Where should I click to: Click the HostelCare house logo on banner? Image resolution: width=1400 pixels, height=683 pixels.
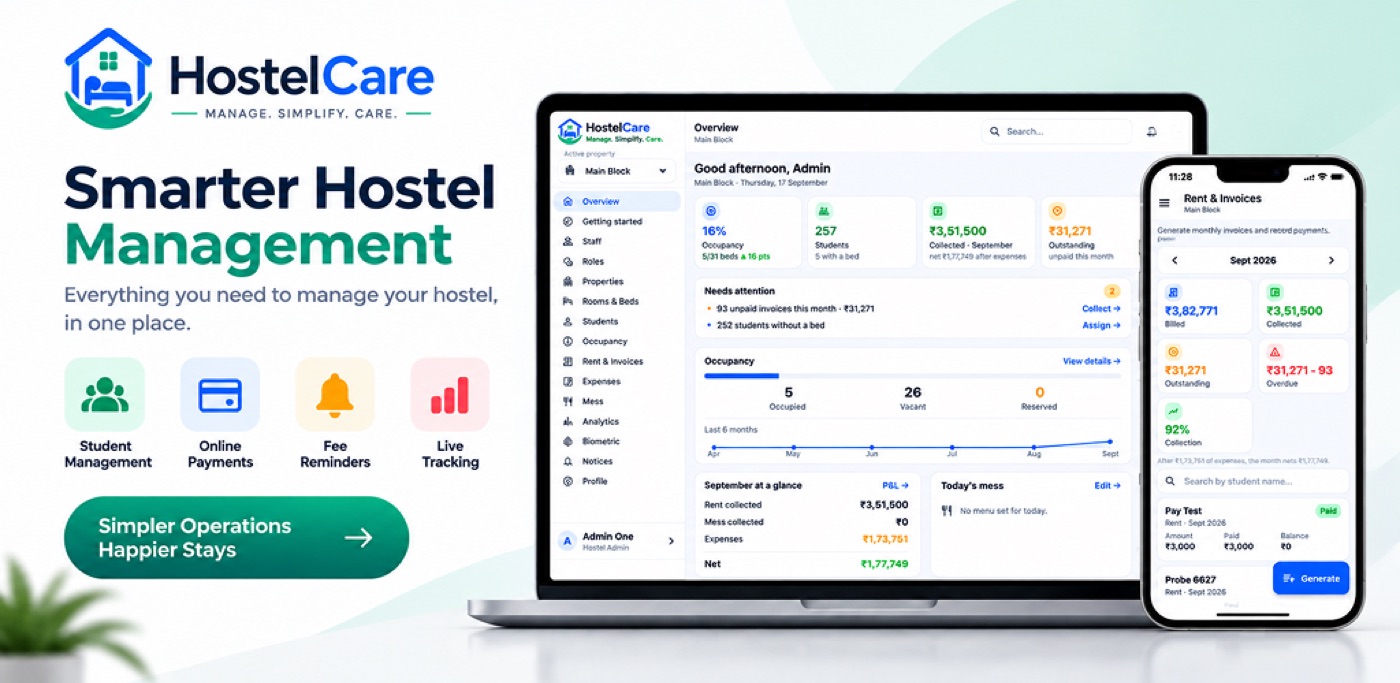[109, 79]
